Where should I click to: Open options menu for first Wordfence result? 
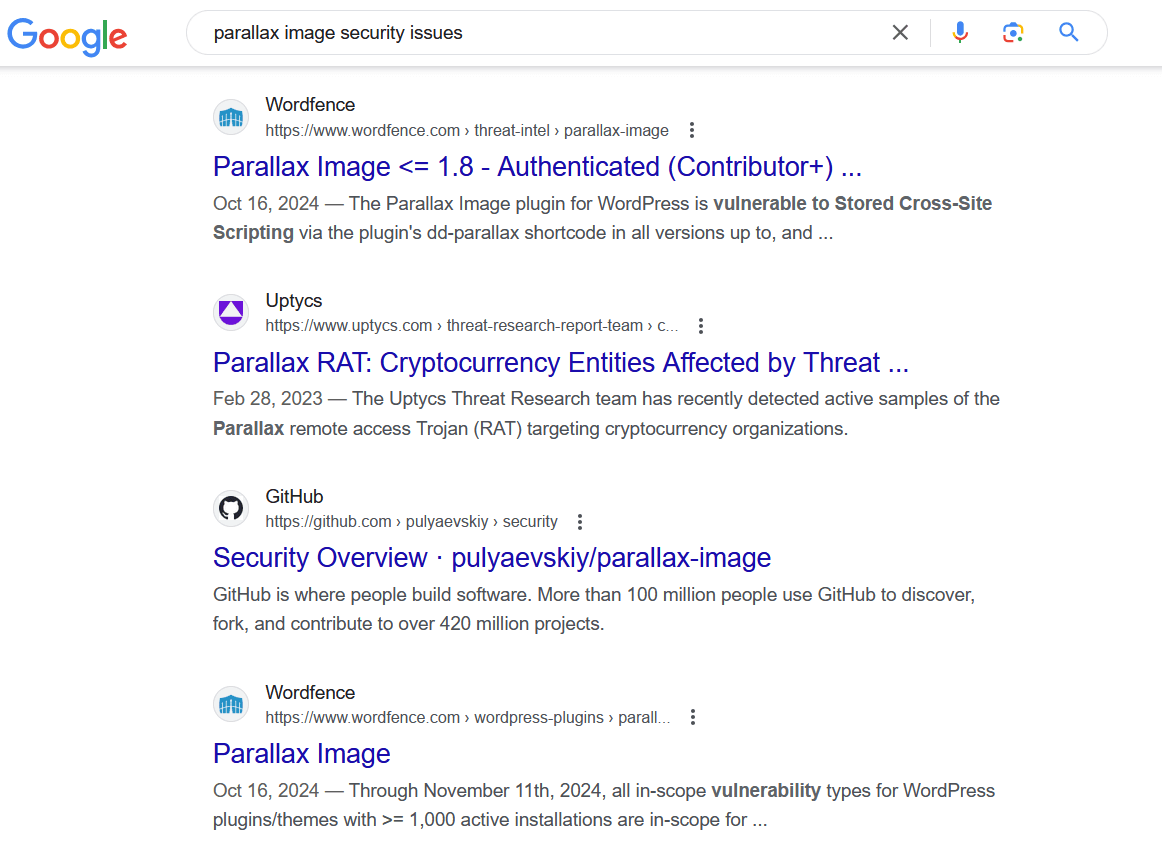pos(691,130)
